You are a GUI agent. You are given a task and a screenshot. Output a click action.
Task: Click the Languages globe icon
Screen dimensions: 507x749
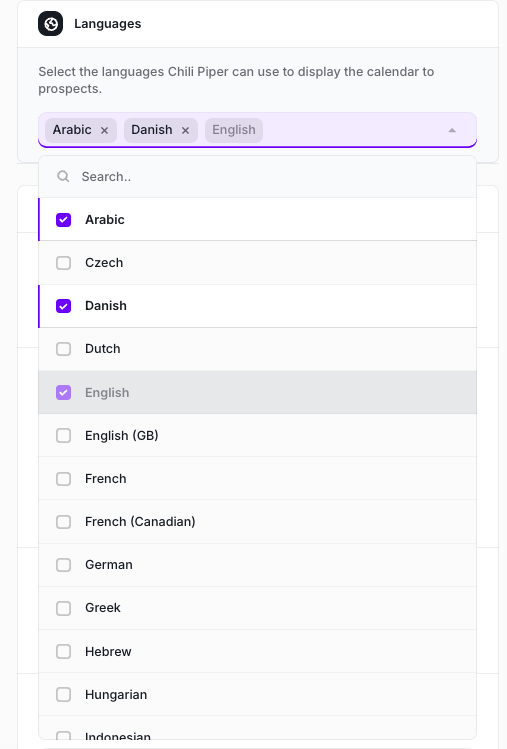(x=51, y=23)
